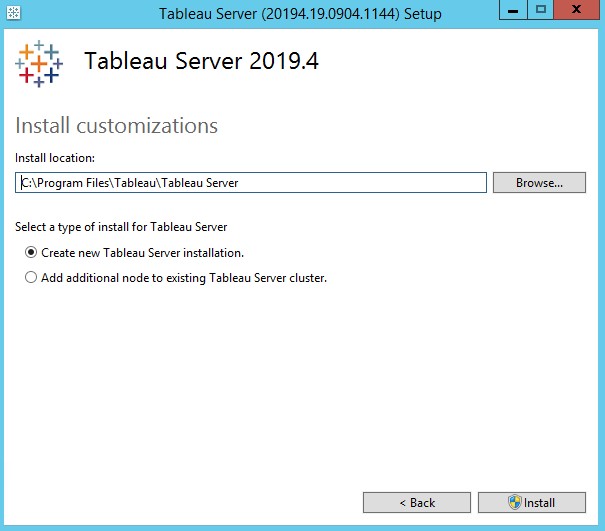This screenshot has height=531, width=605.
Task: Click the setup icon in title bar corner
Action: click(14, 13)
